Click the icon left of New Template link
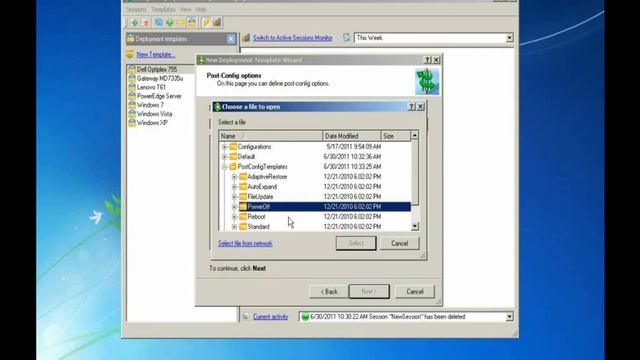 (130, 54)
